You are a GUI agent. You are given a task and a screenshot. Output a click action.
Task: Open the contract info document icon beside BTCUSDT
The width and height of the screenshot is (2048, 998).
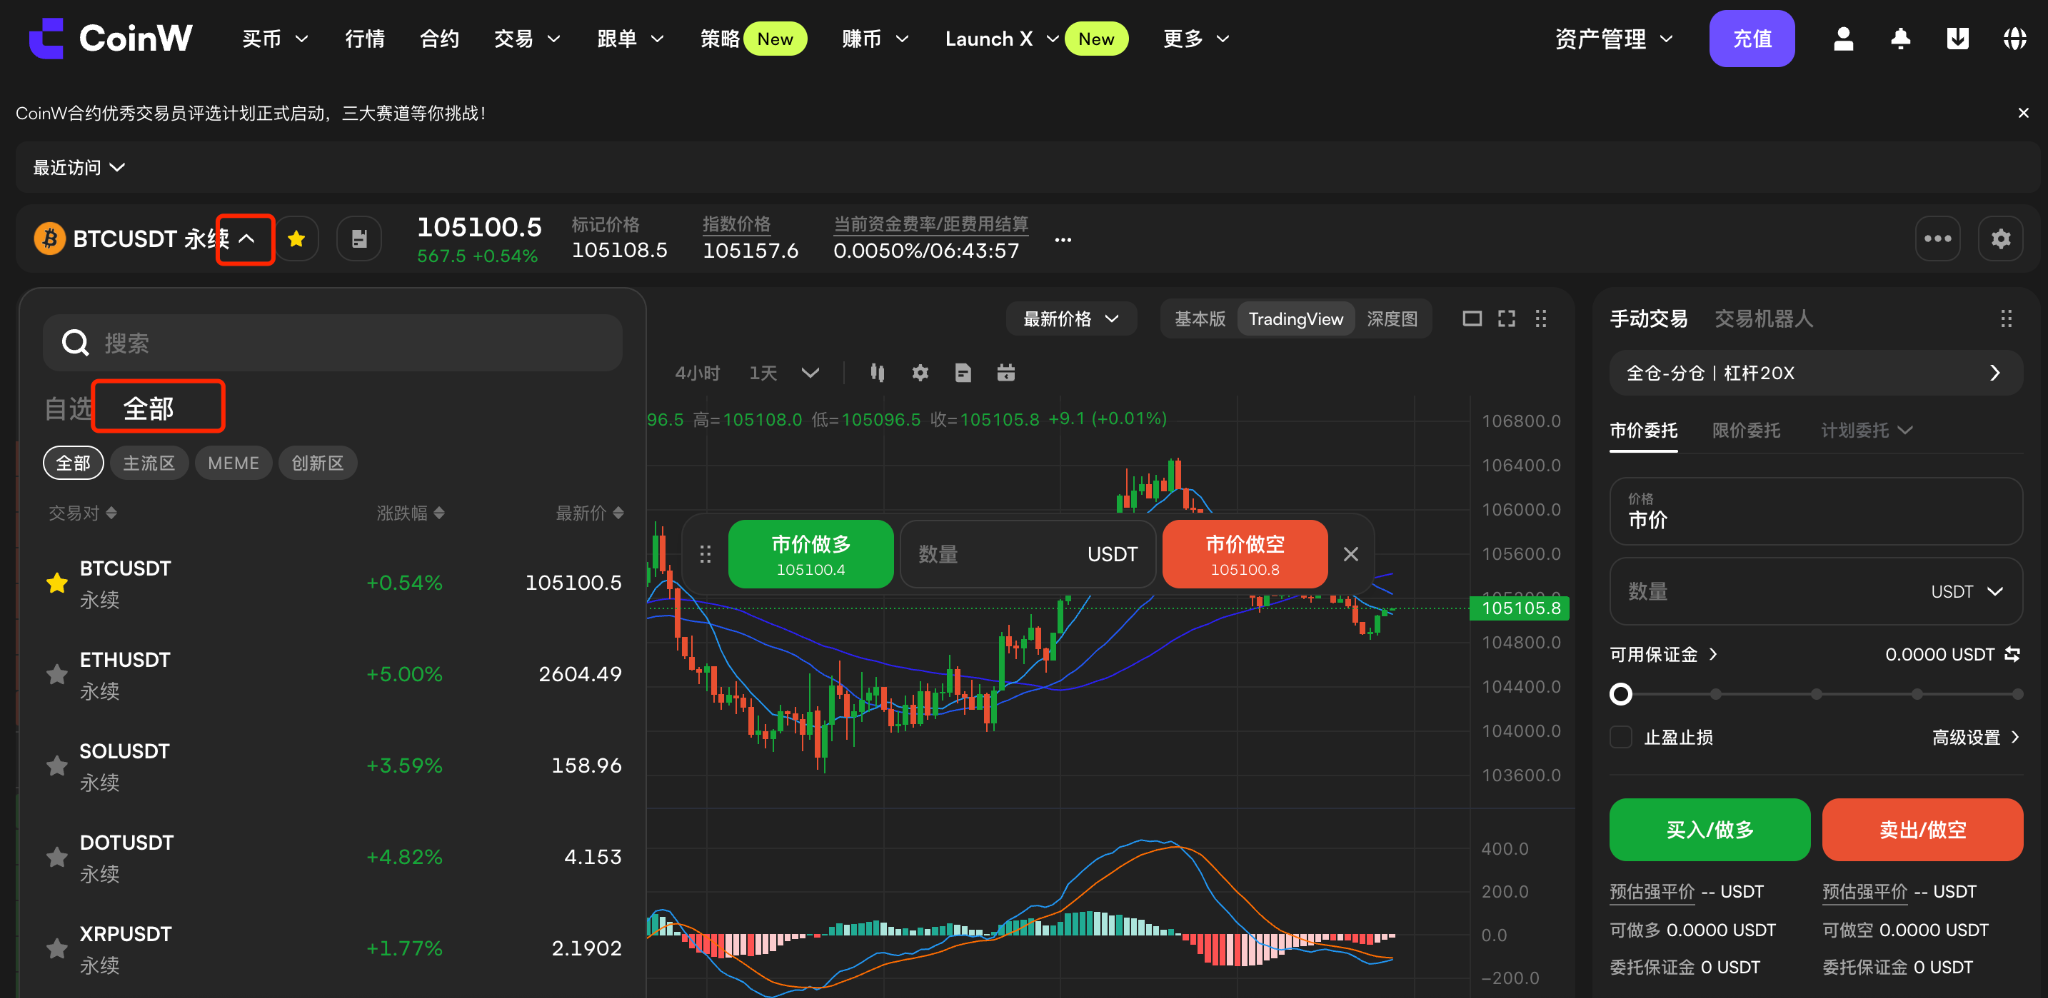(x=359, y=239)
